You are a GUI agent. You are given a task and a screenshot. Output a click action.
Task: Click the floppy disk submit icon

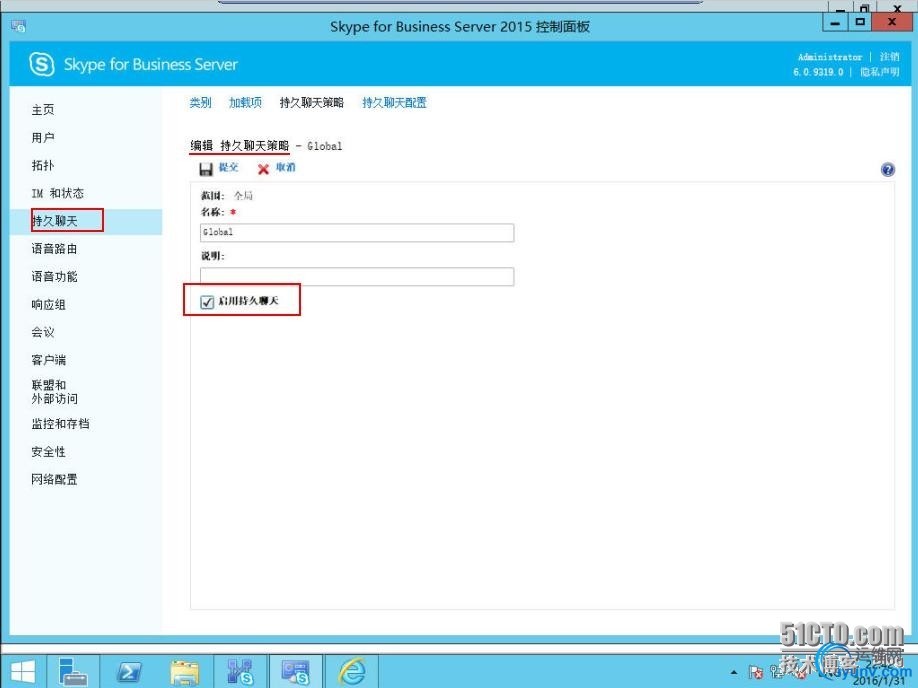tap(206, 169)
